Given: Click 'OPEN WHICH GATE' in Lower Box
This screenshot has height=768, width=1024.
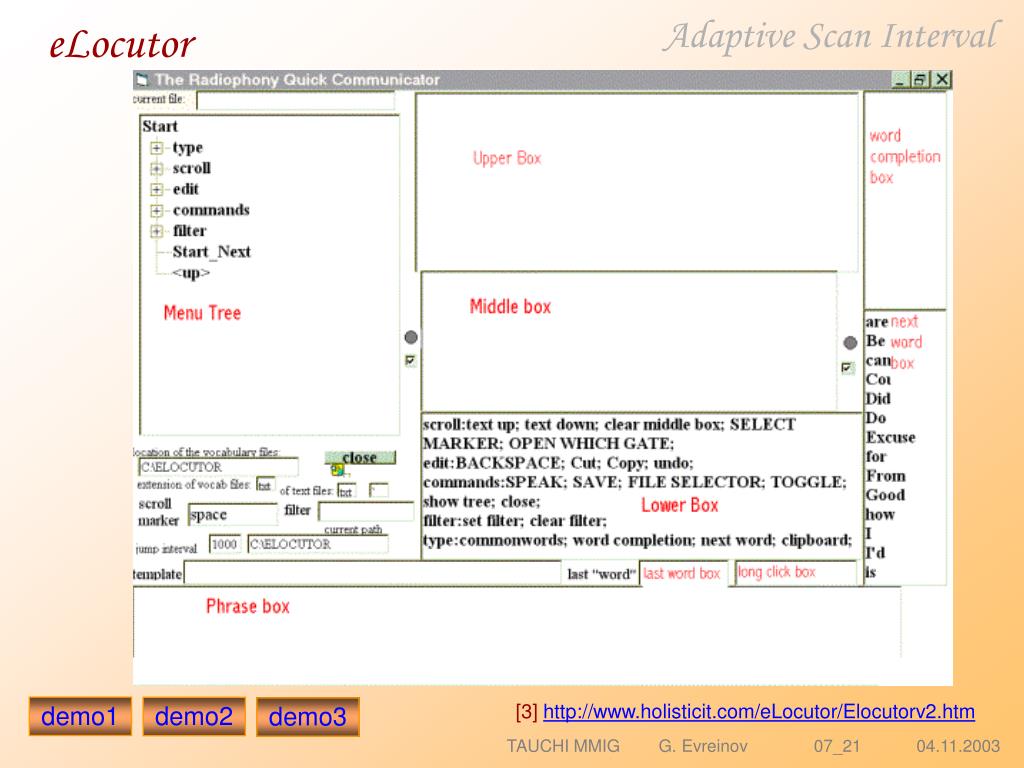Looking at the screenshot, I should coord(590,443).
